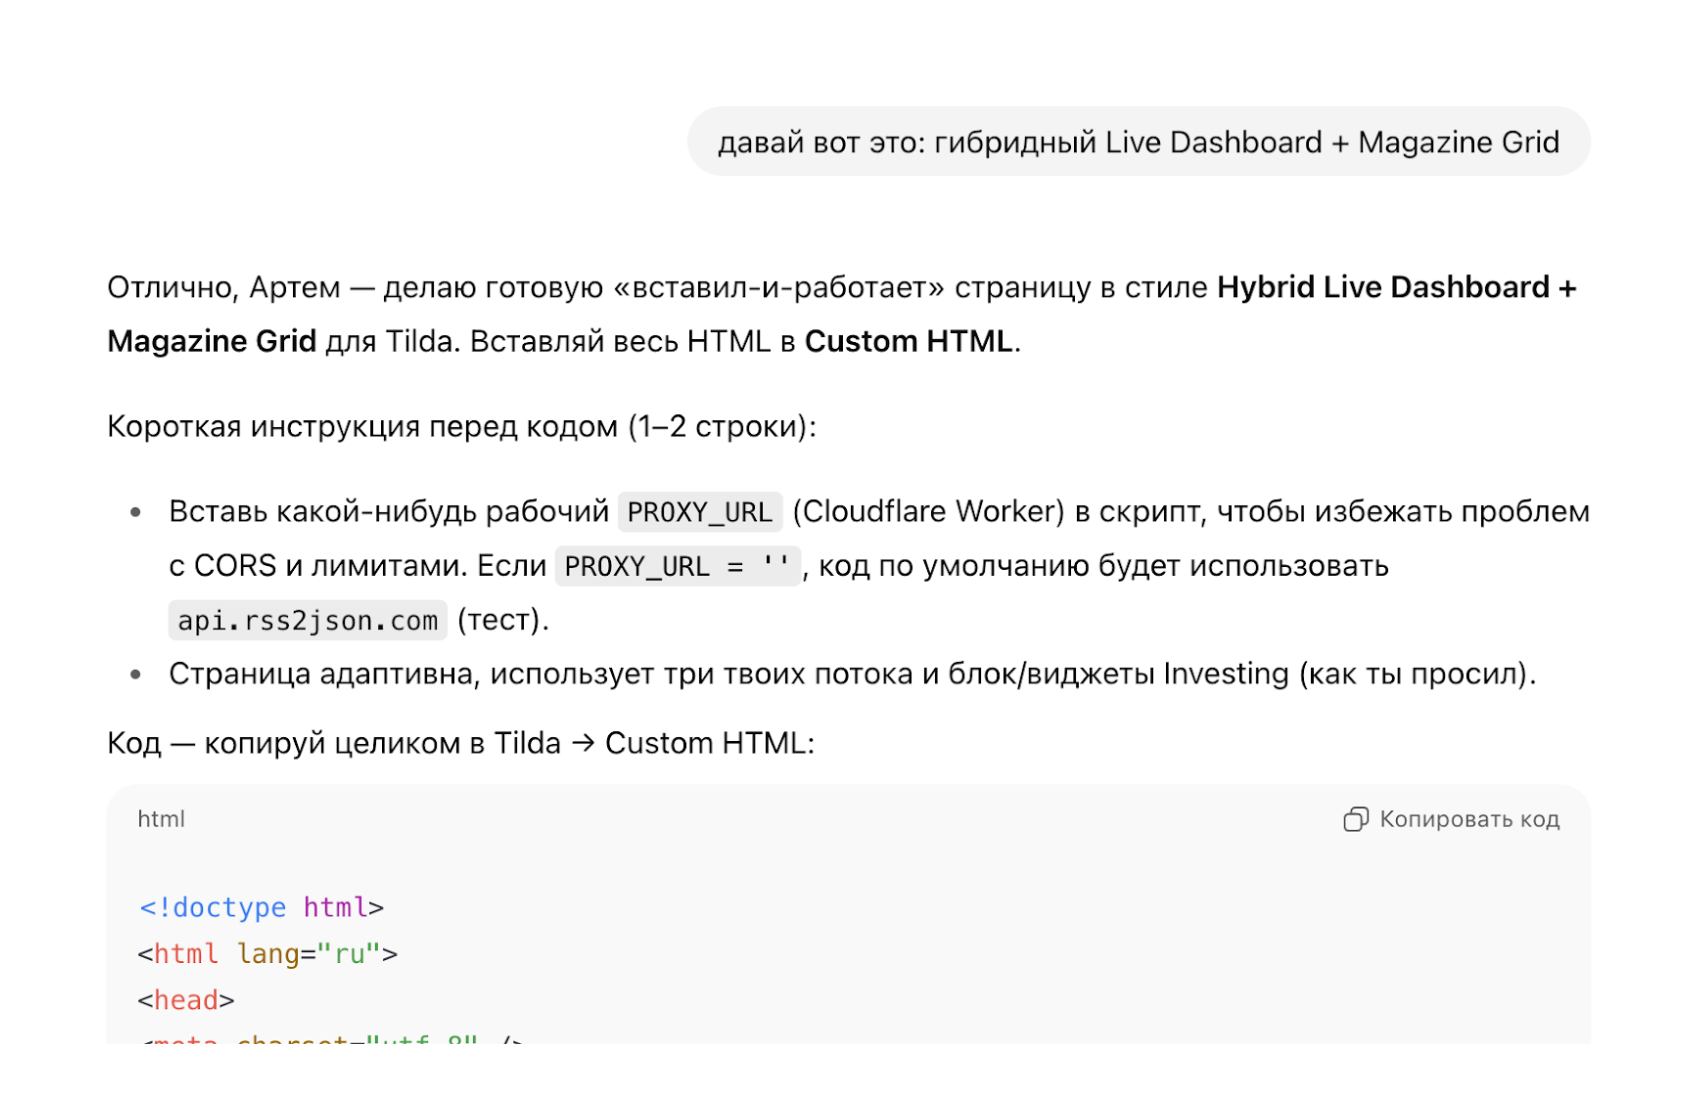Click the bold Magazine Grid text

point(211,341)
